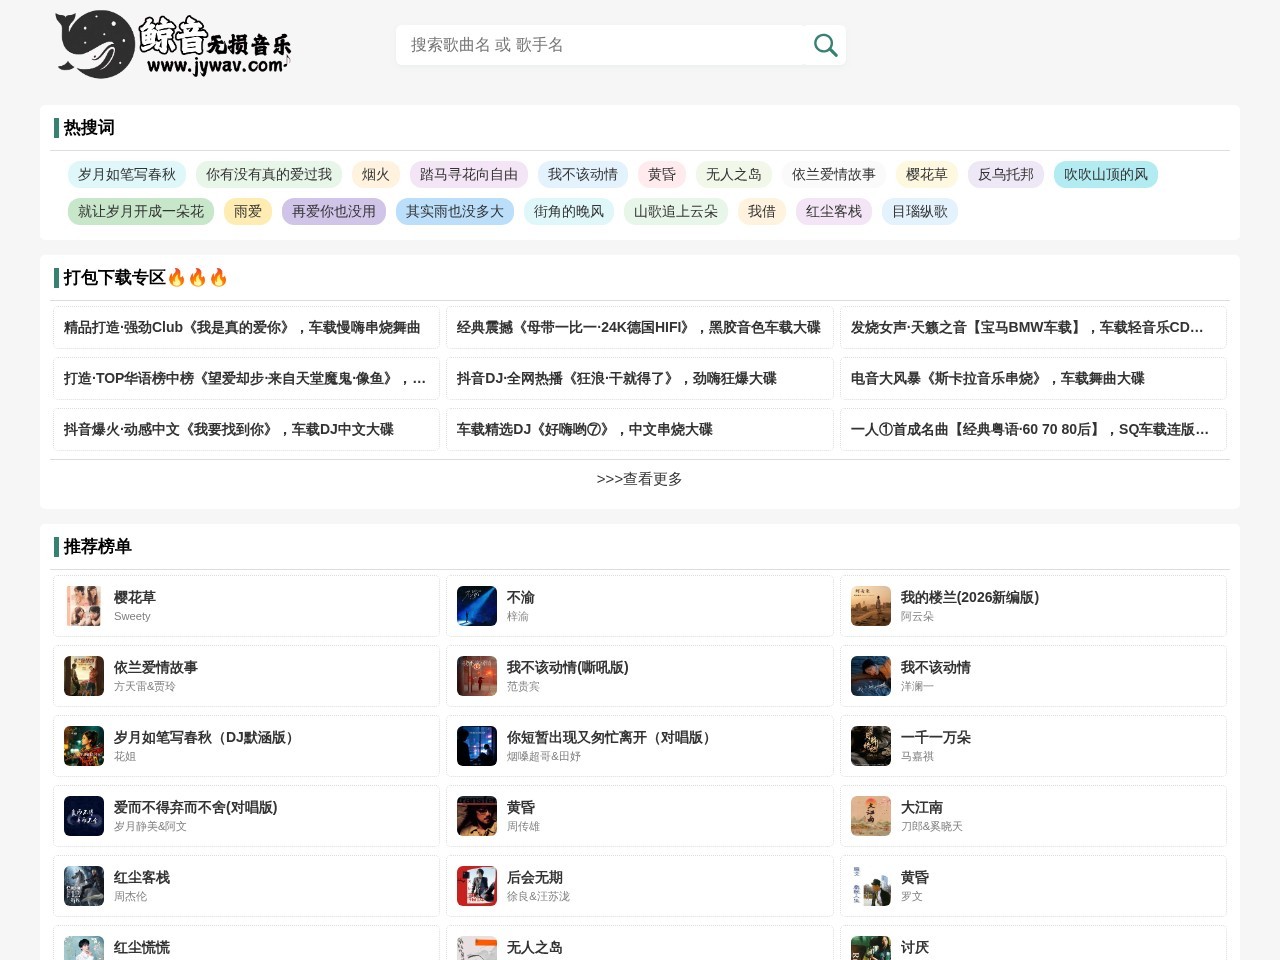1280x960 pixels.
Task: Open cover thumbnail for 红尘客栈 by 周杰伦
Action: coord(84,886)
